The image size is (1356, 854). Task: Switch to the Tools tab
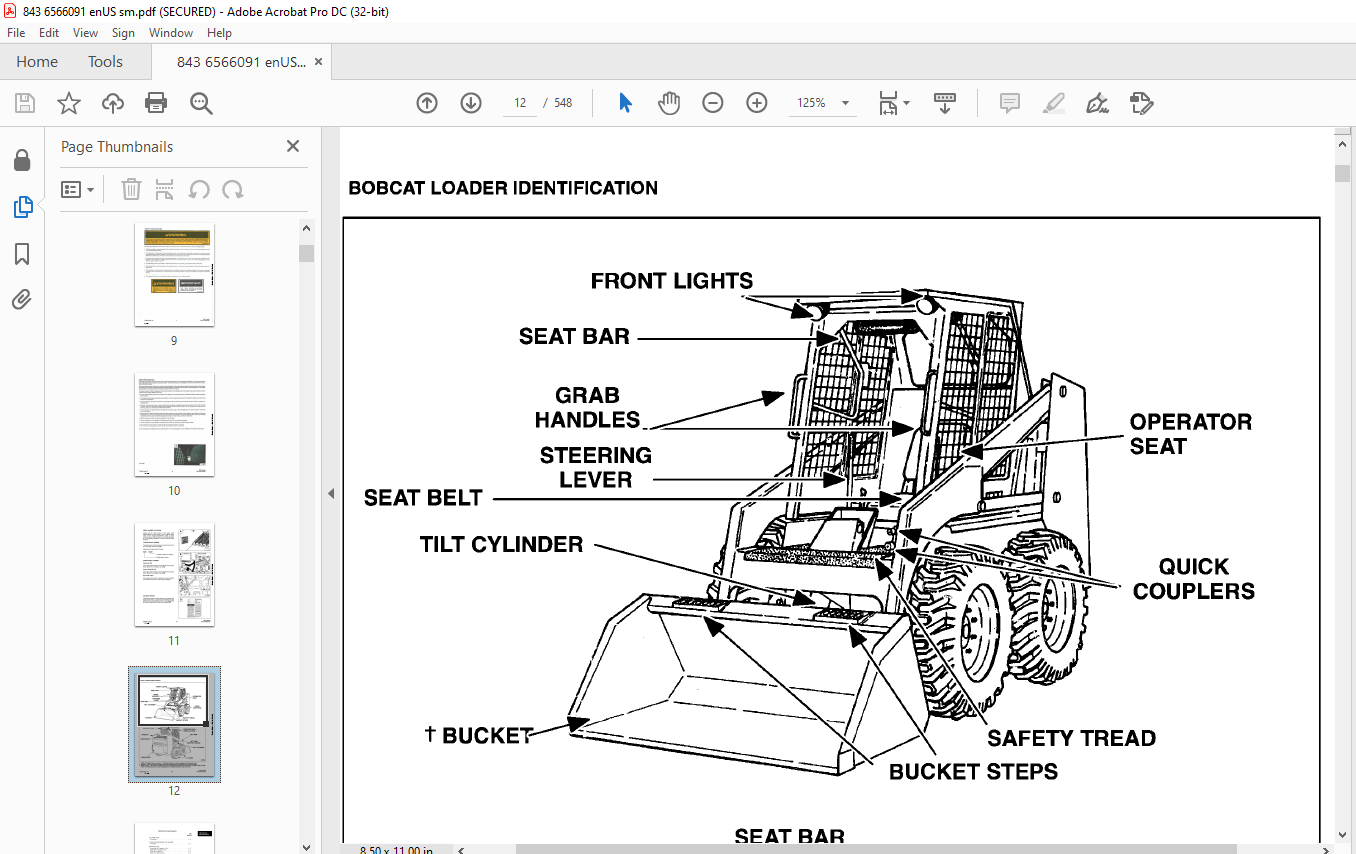point(105,62)
